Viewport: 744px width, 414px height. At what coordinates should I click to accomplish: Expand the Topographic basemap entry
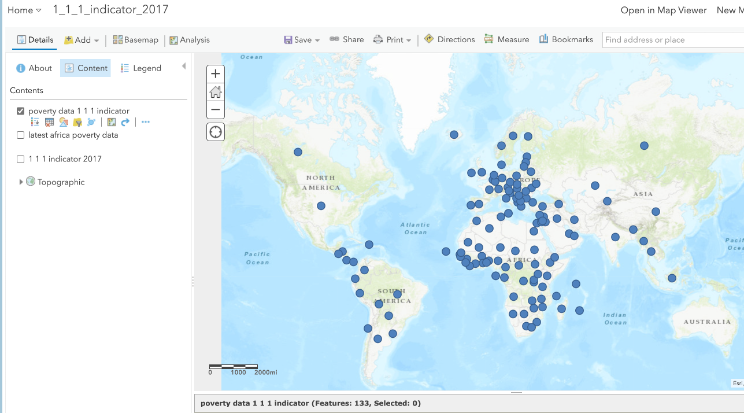coord(20,182)
